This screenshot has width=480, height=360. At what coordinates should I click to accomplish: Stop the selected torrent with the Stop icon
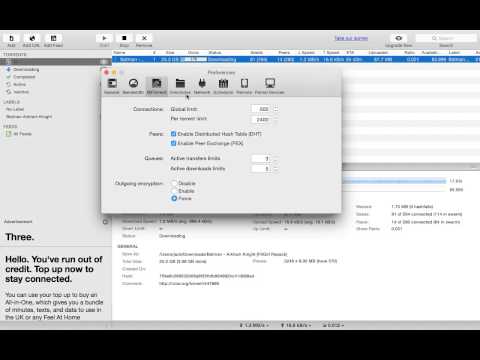pos(124,38)
